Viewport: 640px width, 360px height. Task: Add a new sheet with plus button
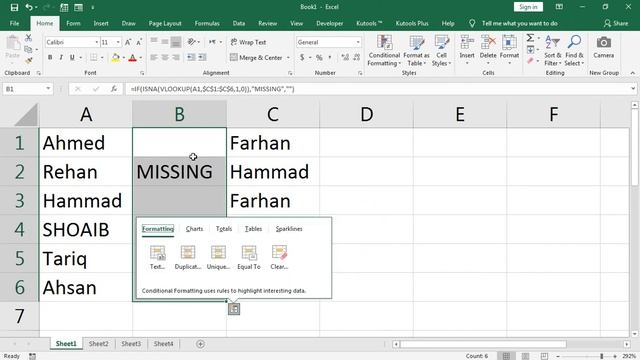(200, 344)
